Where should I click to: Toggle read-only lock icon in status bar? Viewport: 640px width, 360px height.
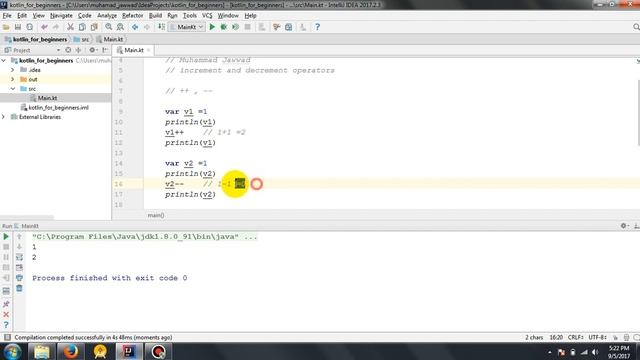click(x=615, y=338)
